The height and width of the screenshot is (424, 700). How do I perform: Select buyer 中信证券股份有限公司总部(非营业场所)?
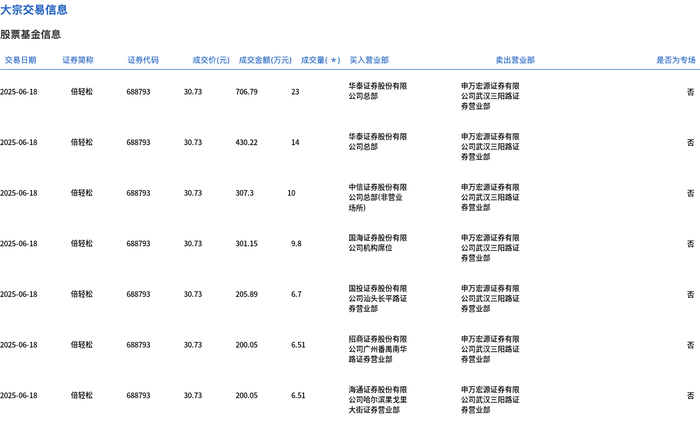(x=378, y=197)
